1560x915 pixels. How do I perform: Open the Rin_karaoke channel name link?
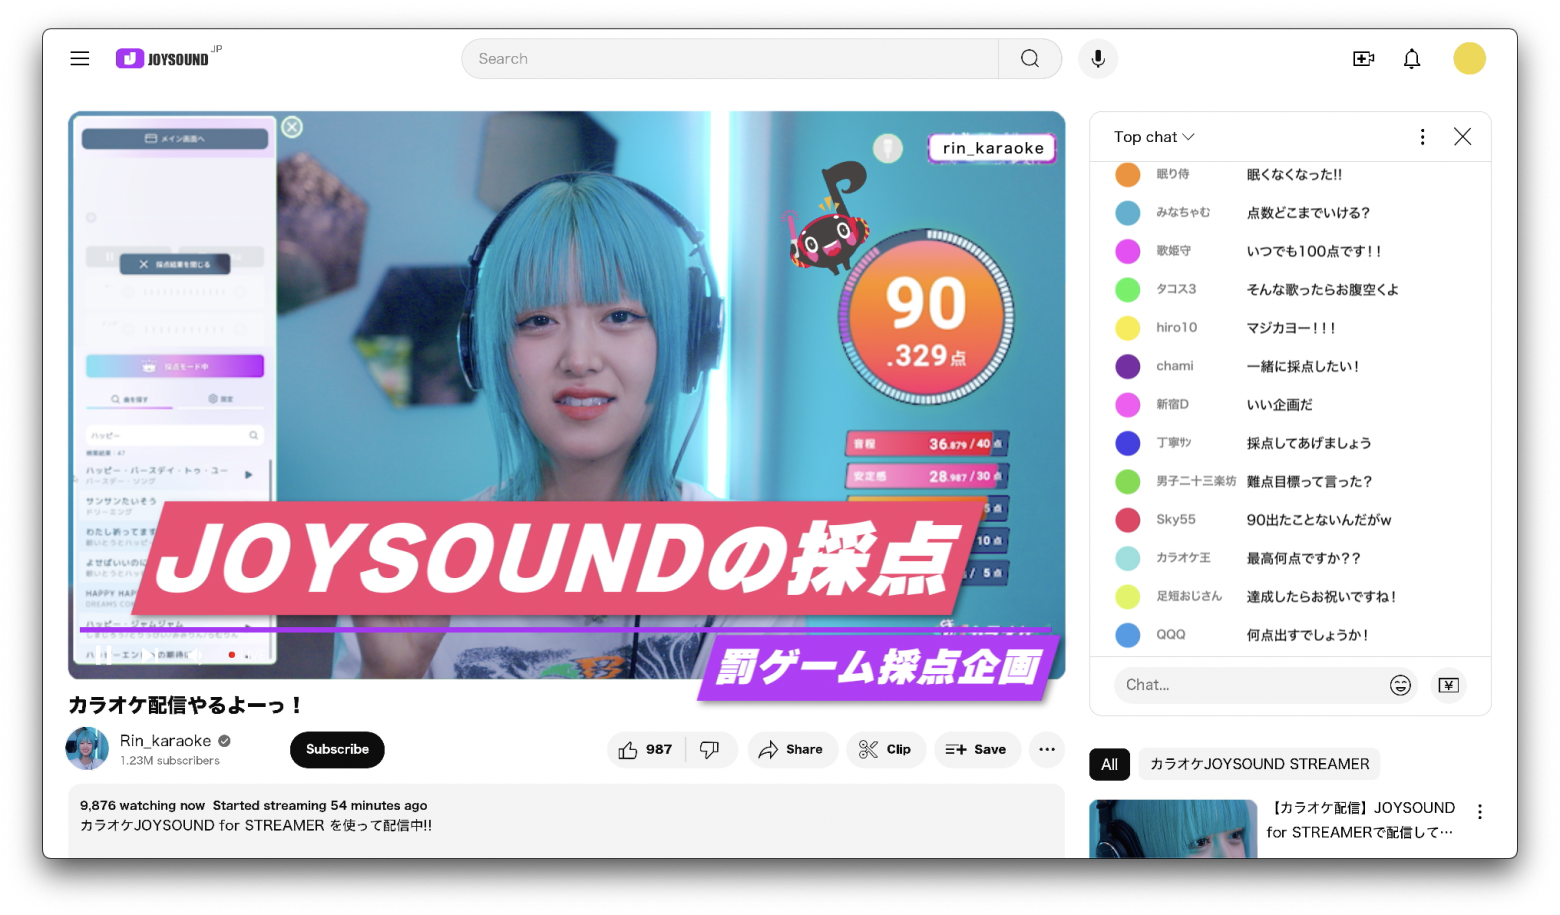pyautogui.click(x=165, y=741)
